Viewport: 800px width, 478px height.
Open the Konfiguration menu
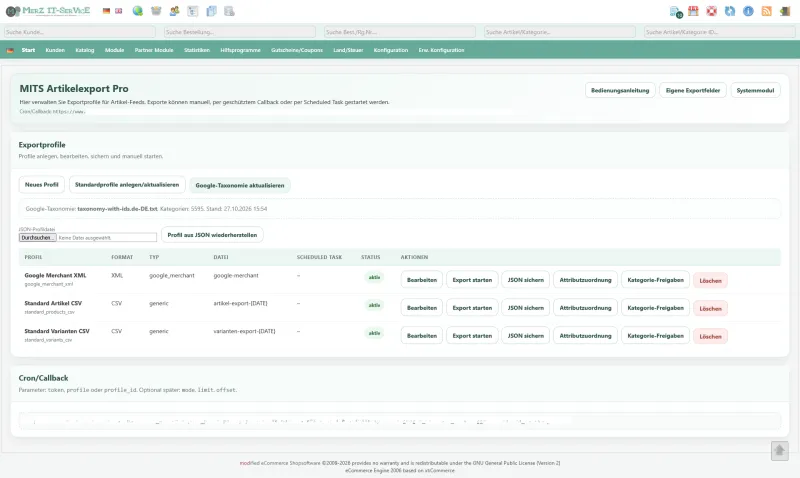coord(391,50)
